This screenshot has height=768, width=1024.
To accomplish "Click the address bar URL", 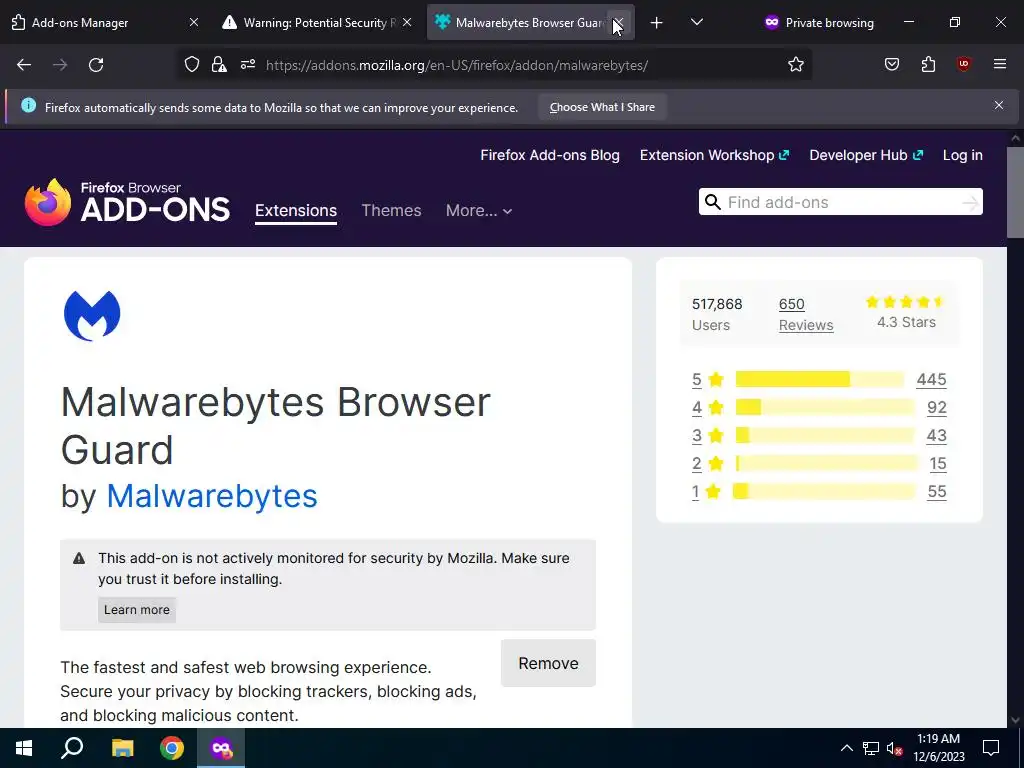I will [x=456, y=65].
